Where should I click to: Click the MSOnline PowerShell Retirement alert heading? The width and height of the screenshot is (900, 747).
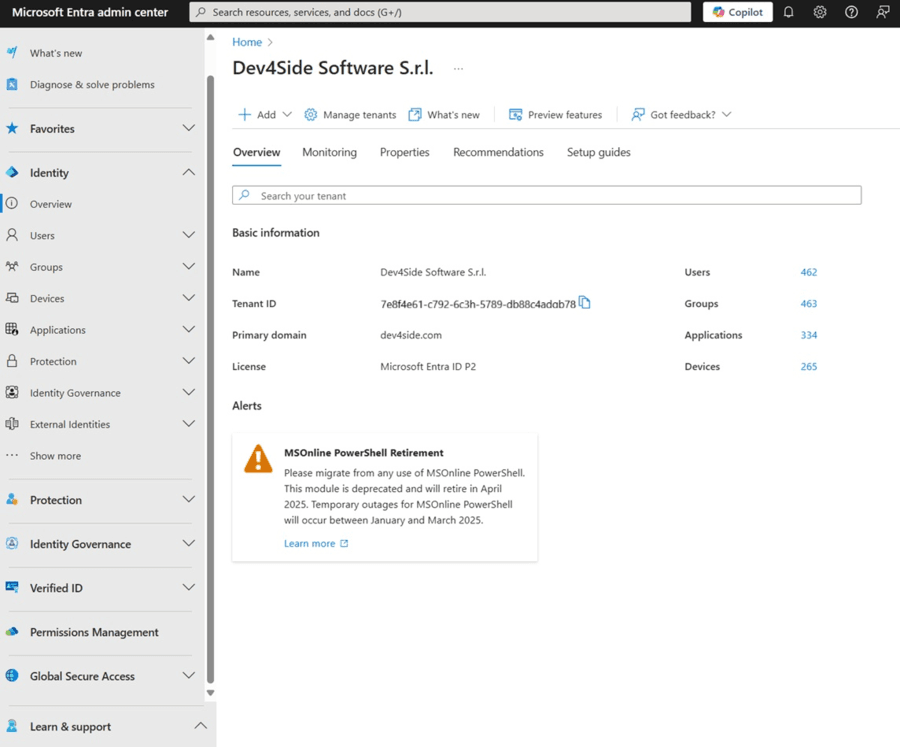point(364,452)
